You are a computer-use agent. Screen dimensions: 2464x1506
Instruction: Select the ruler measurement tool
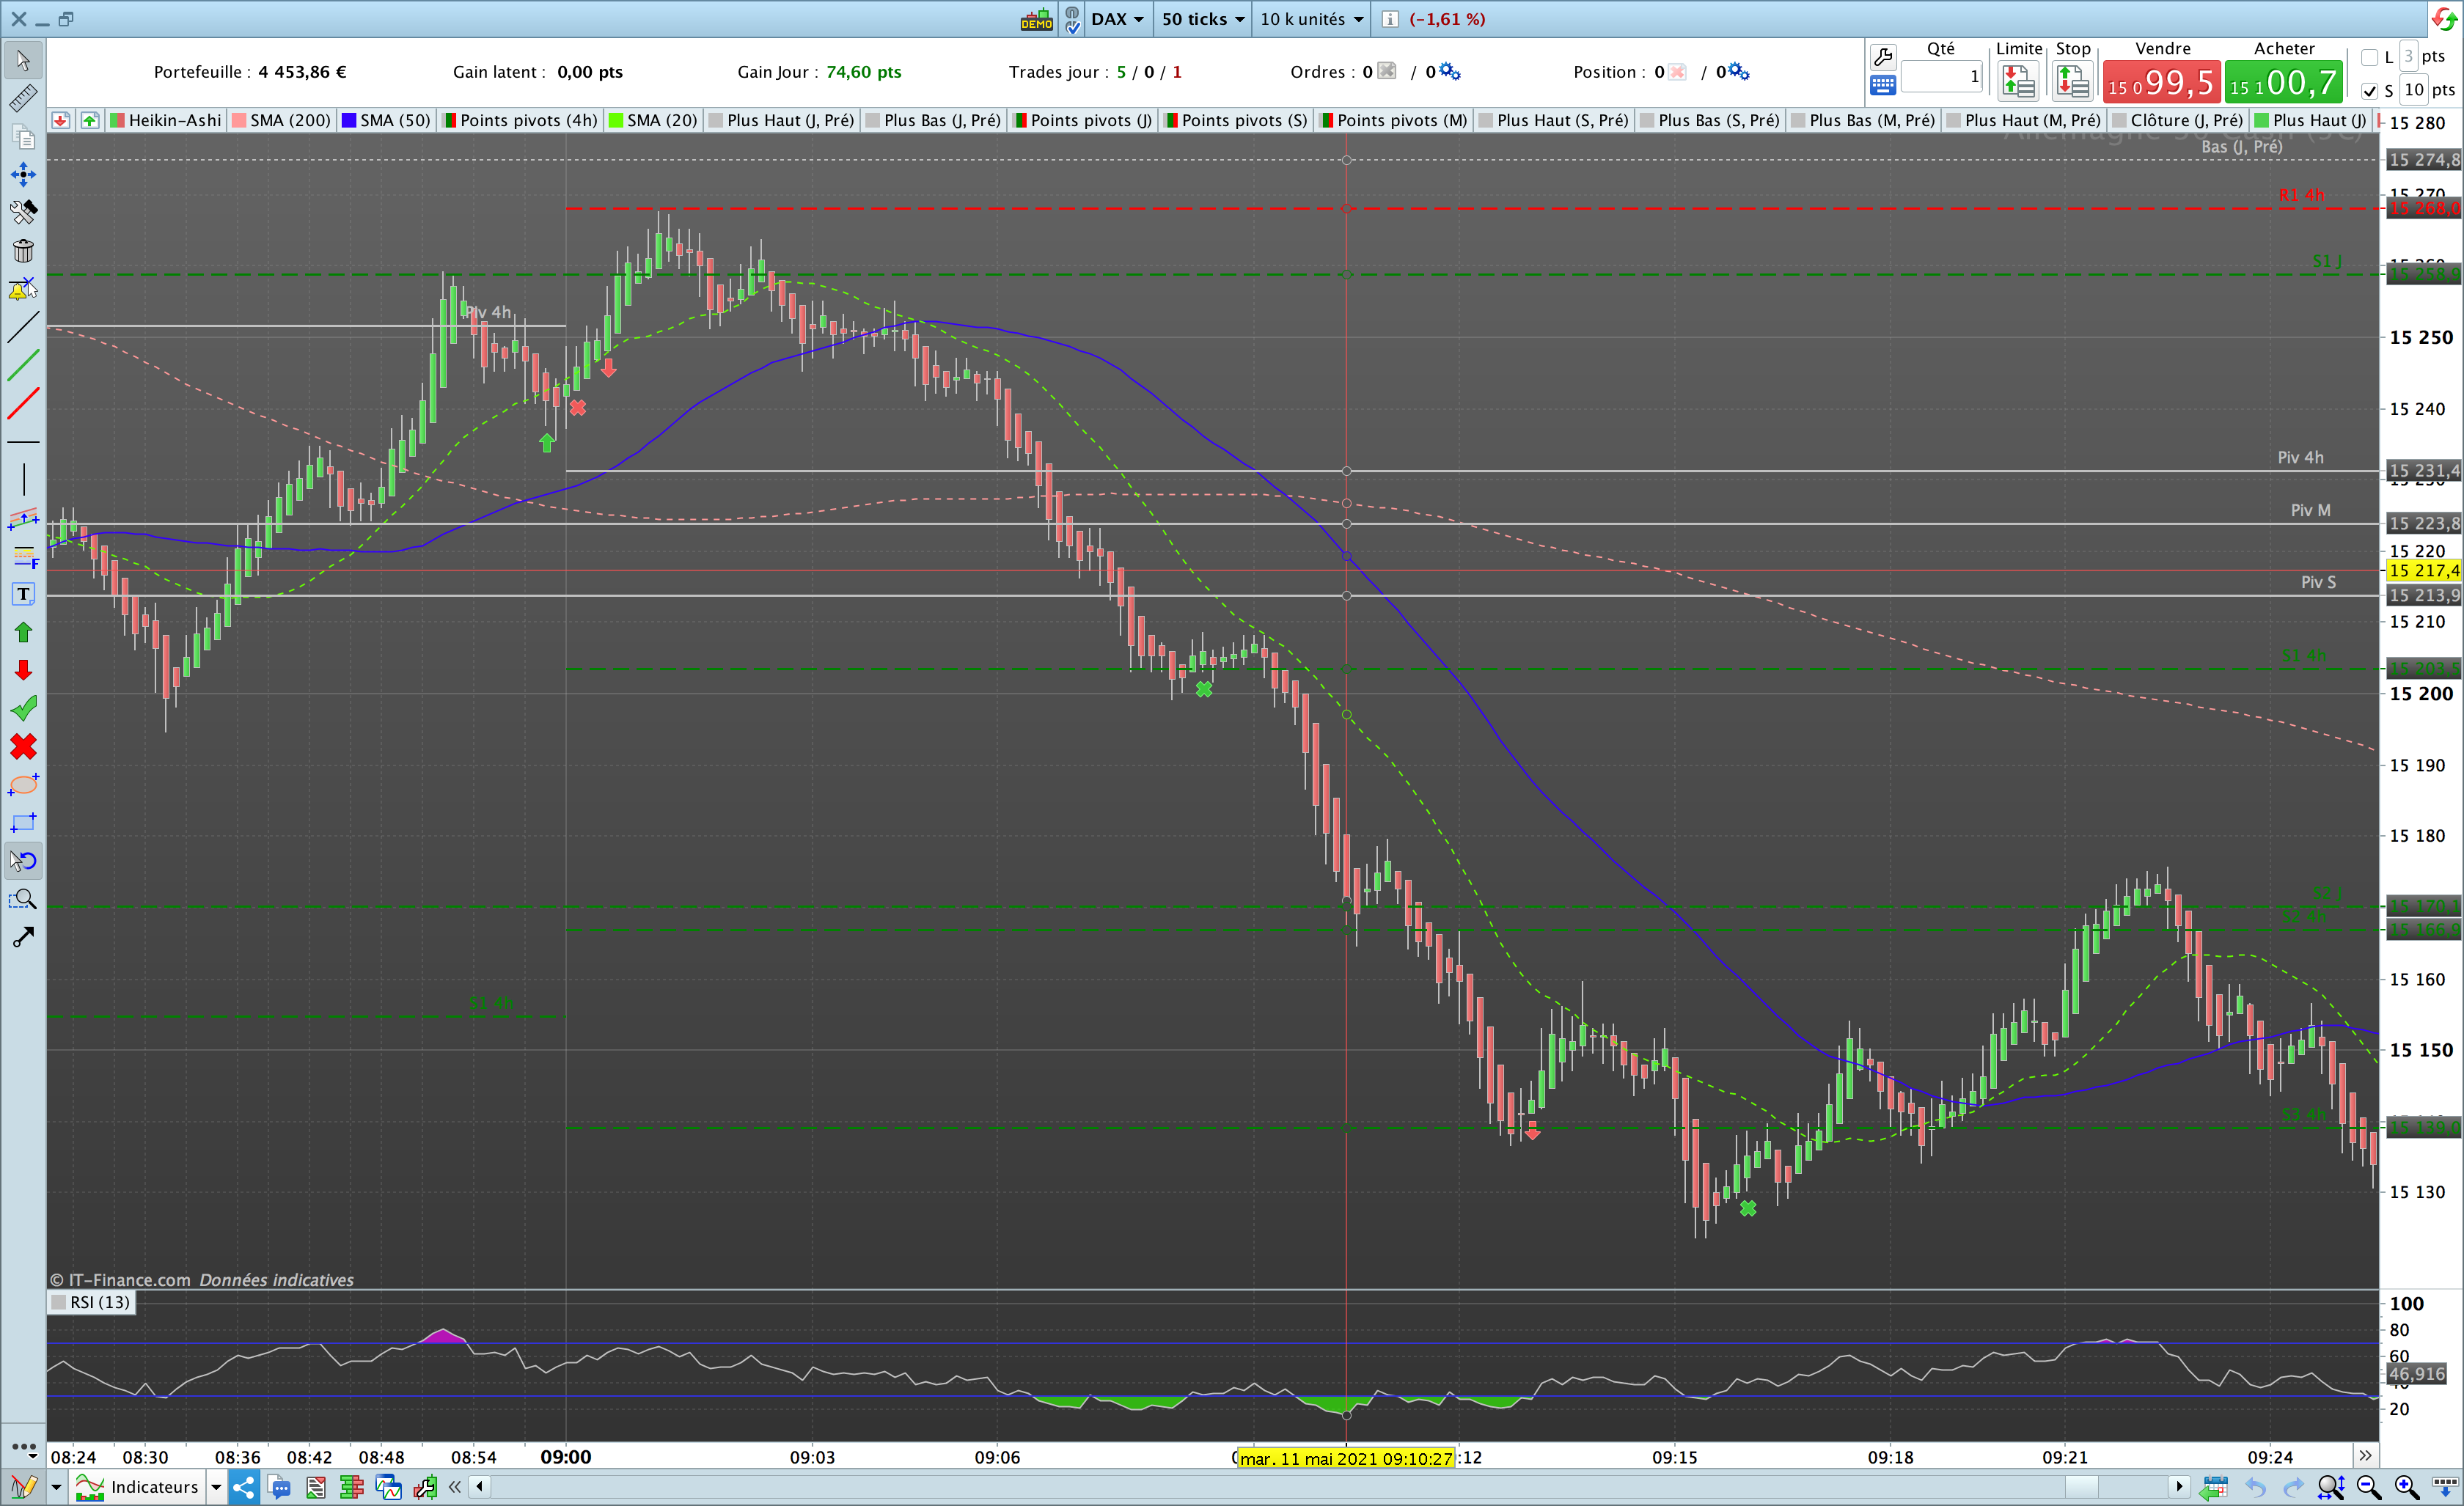pos(23,98)
